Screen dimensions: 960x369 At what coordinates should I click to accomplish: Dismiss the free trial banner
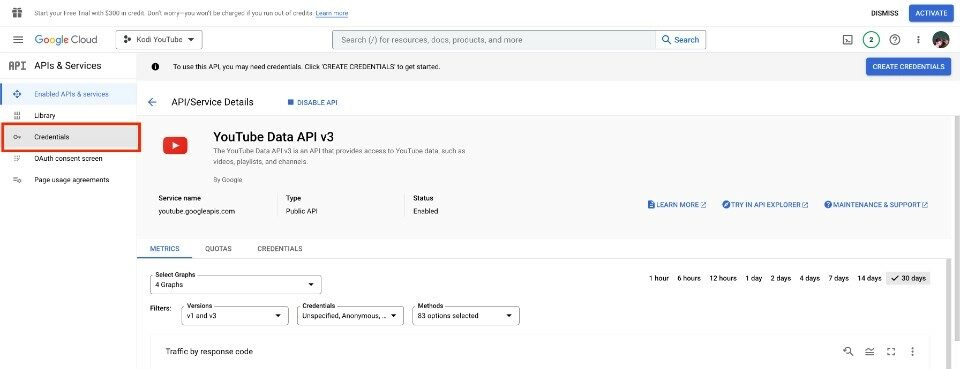885,13
